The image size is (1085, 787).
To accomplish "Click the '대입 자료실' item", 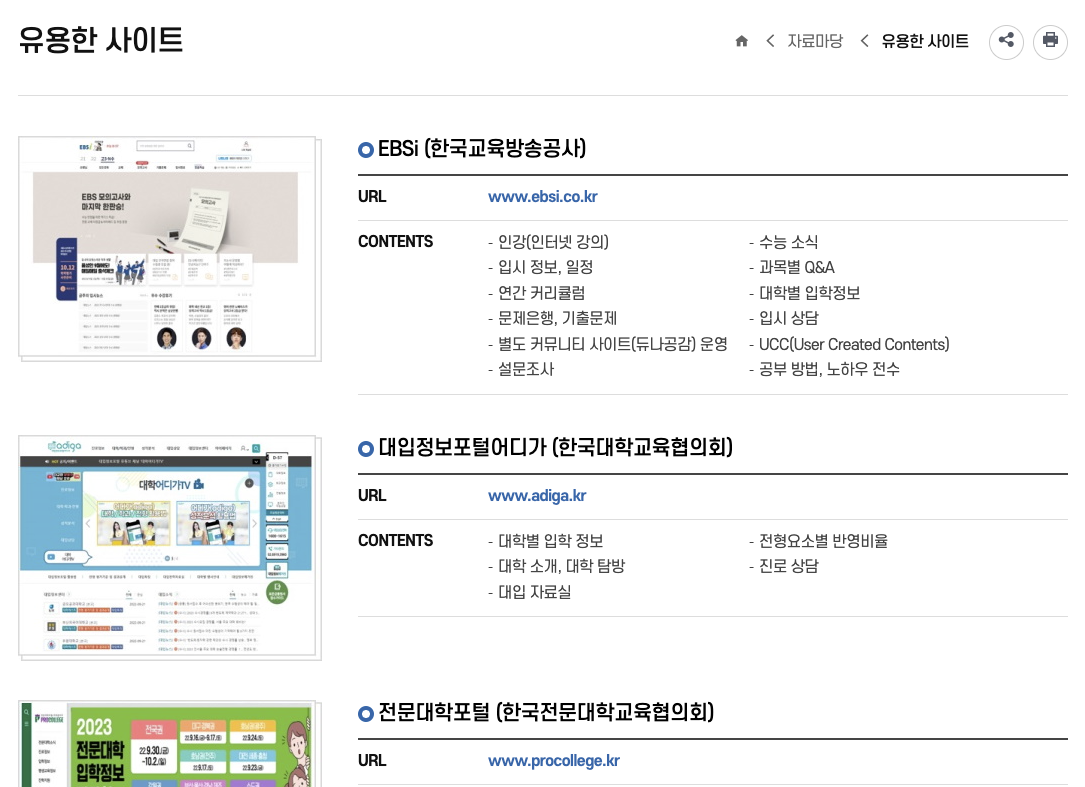I will click(529, 592).
